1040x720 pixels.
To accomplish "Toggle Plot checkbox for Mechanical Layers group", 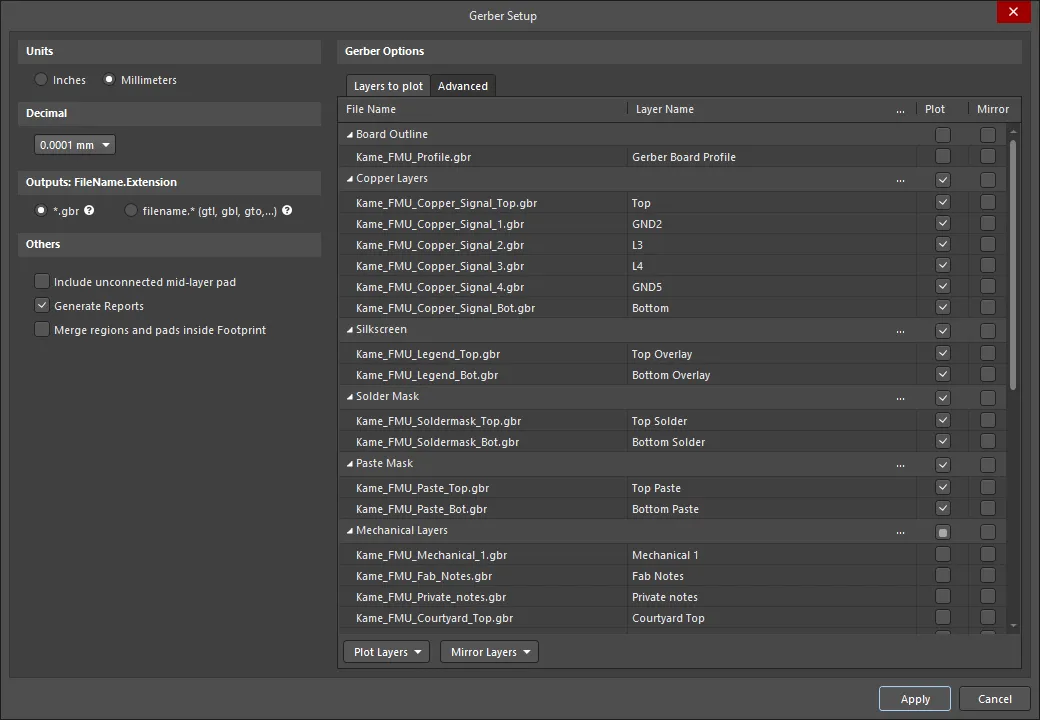I will click(942, 532).
